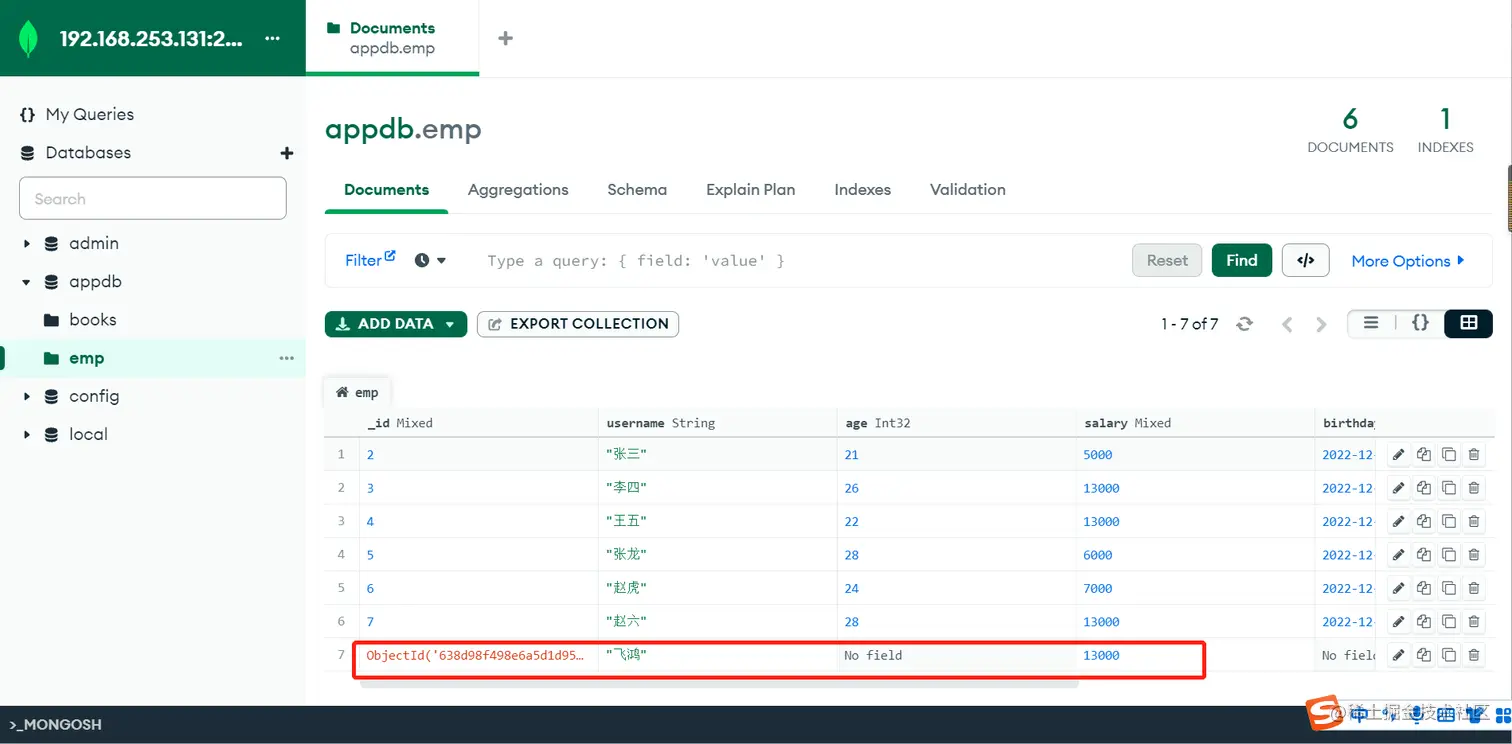Click the Find button

click(x=1242, y=260)
